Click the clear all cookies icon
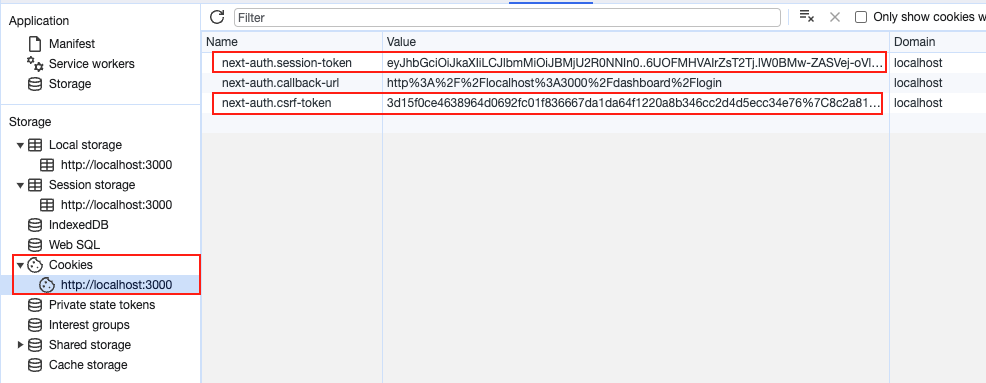Viewport: 986px width, 383px height. click(807, 17)
